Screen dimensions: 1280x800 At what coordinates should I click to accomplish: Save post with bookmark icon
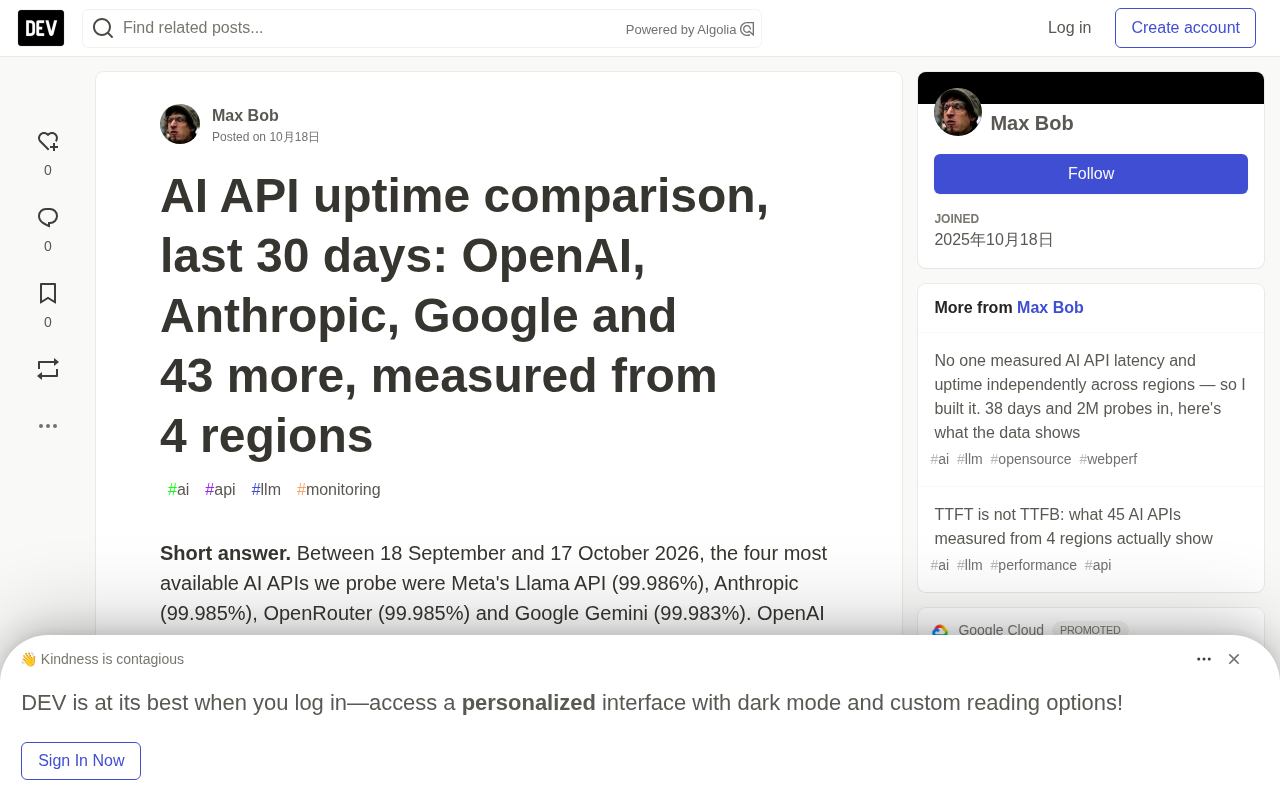[48, 293]
